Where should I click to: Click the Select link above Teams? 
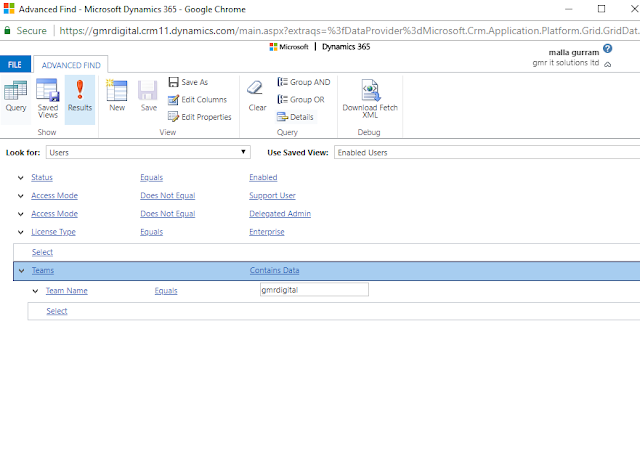(42, 252)
